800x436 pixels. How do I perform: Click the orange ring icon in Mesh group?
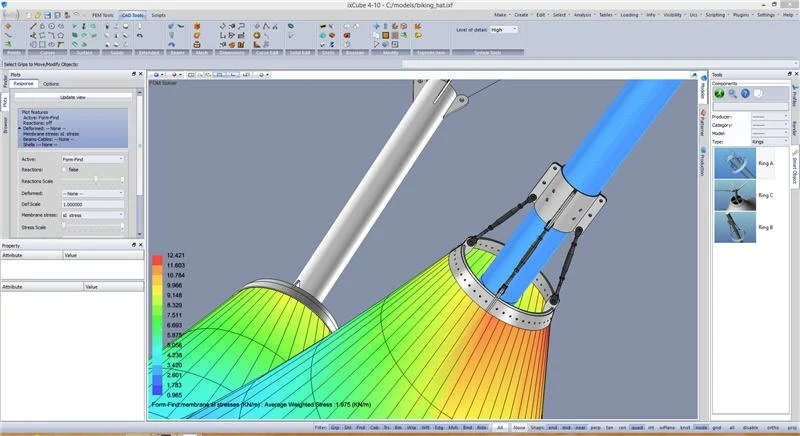click(197, 36)
